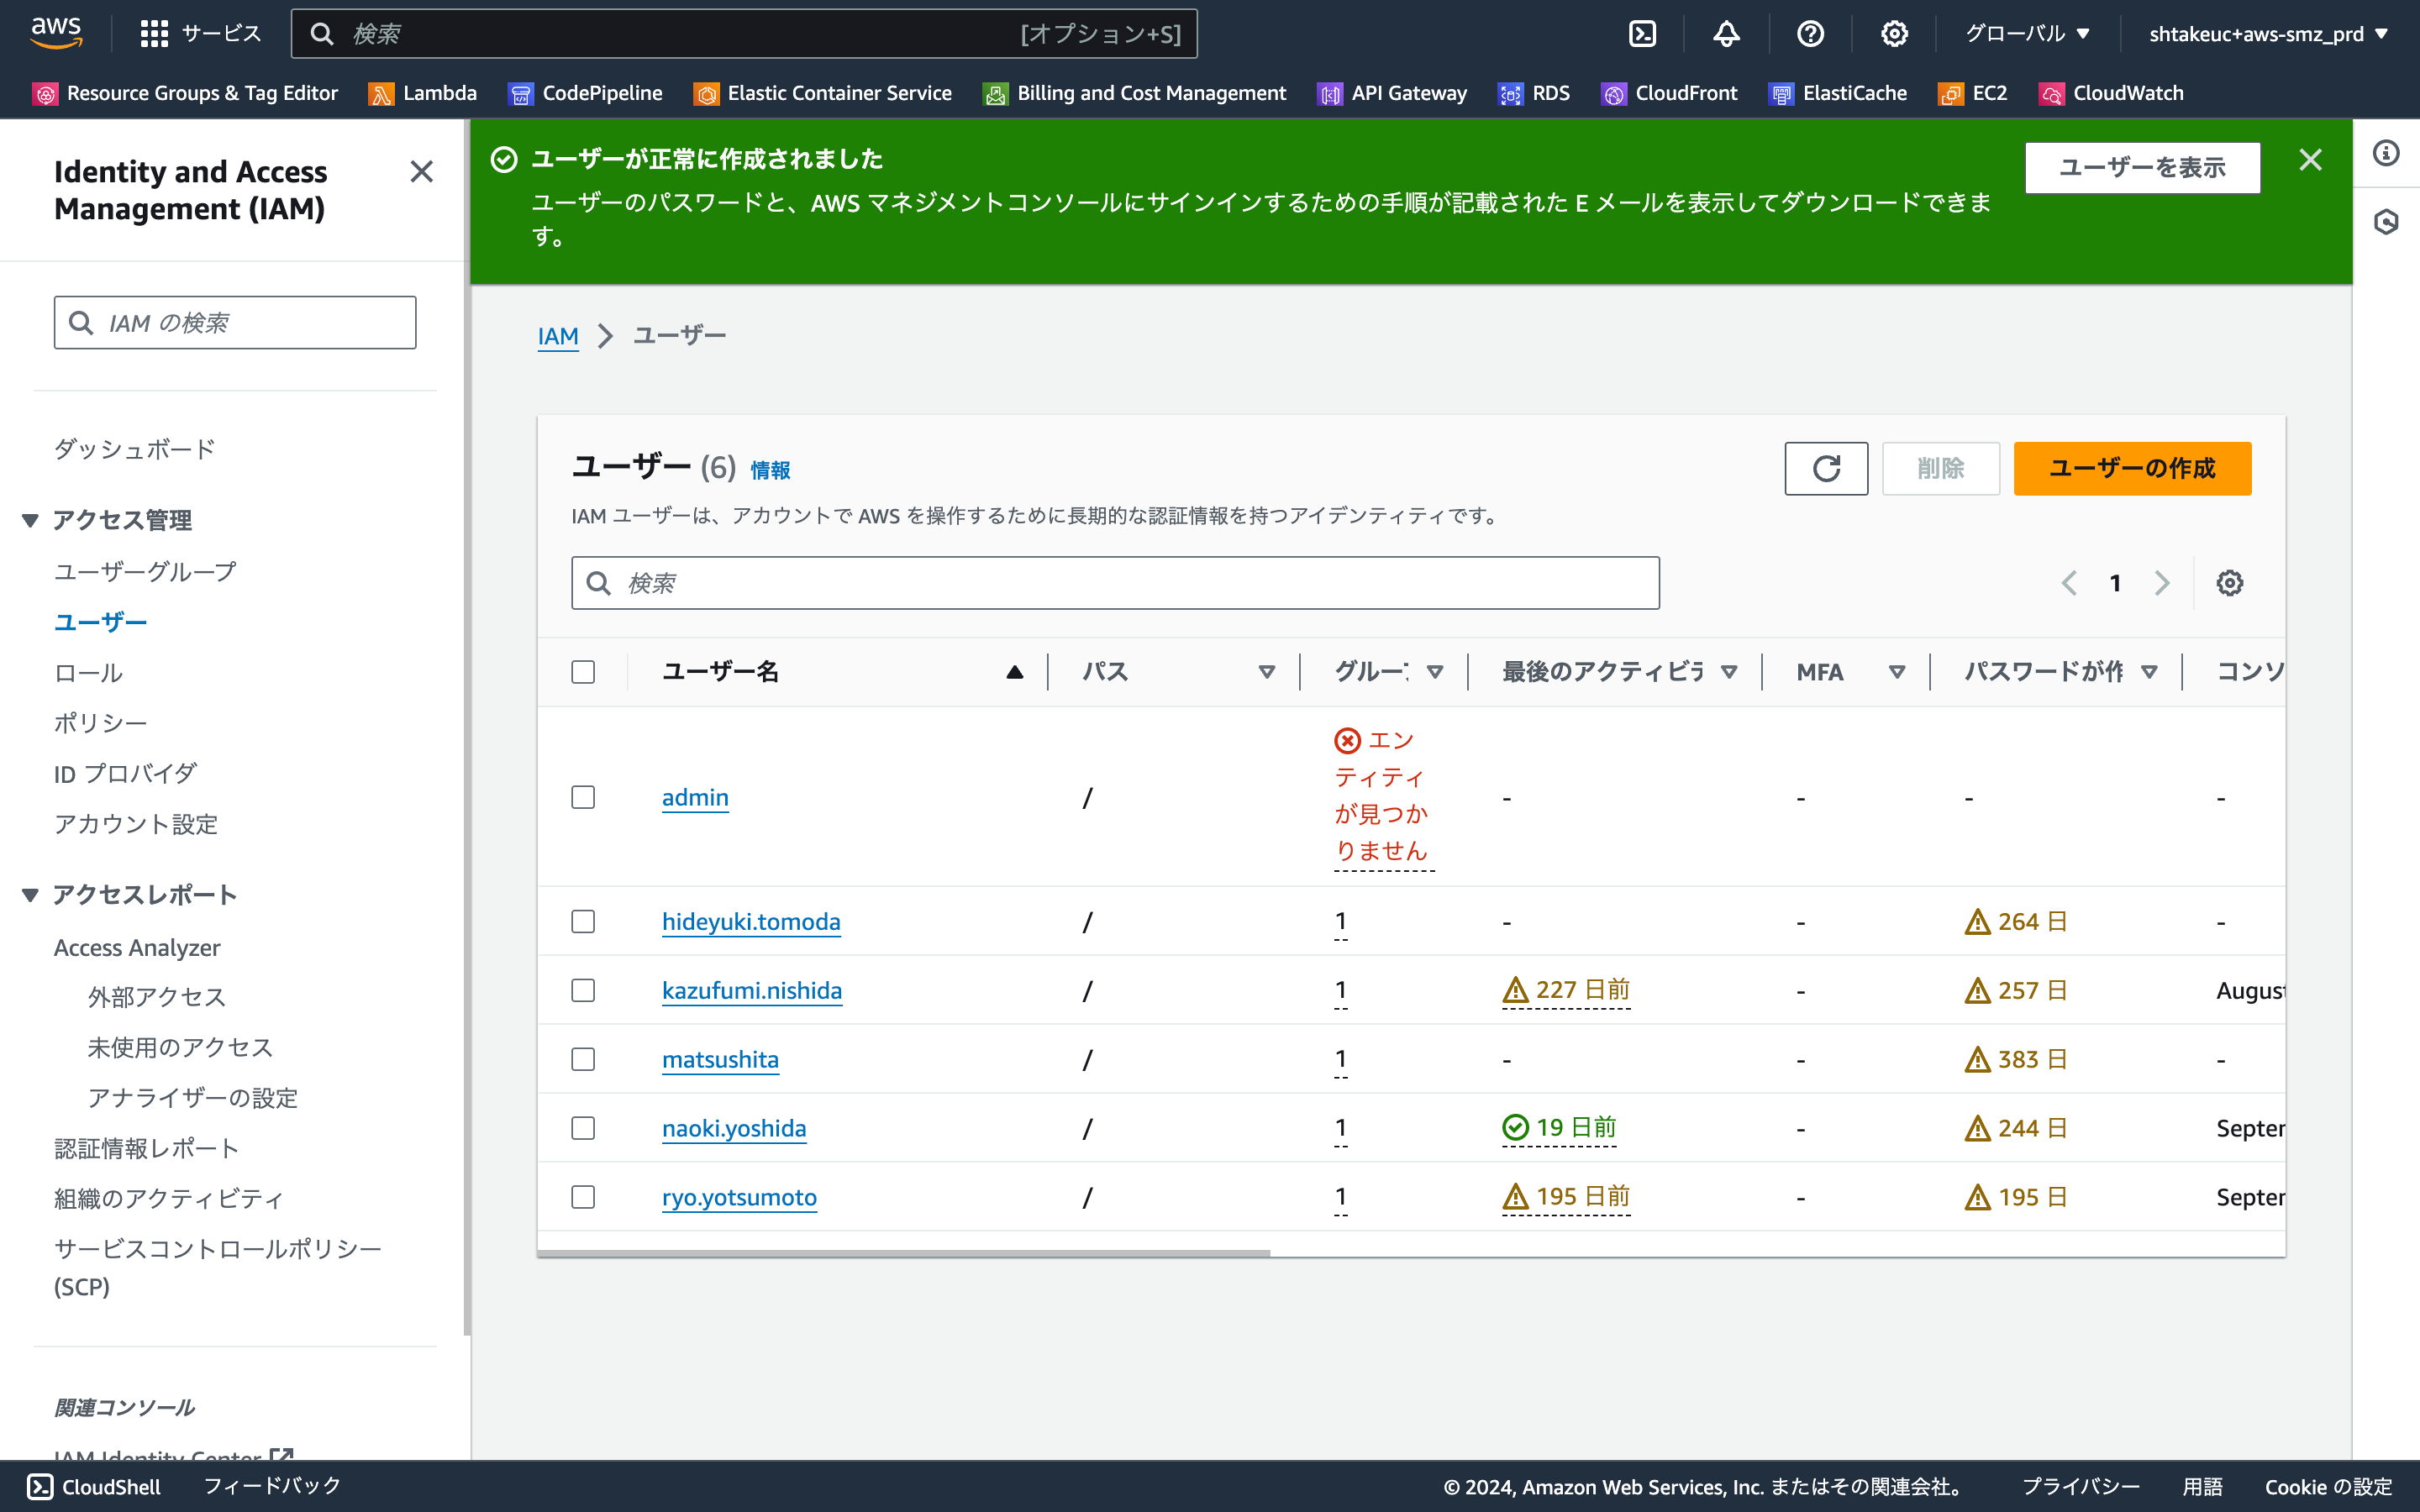Click the users table horizontal scrollbar

pyautogui.click(x=904, y=1253)
